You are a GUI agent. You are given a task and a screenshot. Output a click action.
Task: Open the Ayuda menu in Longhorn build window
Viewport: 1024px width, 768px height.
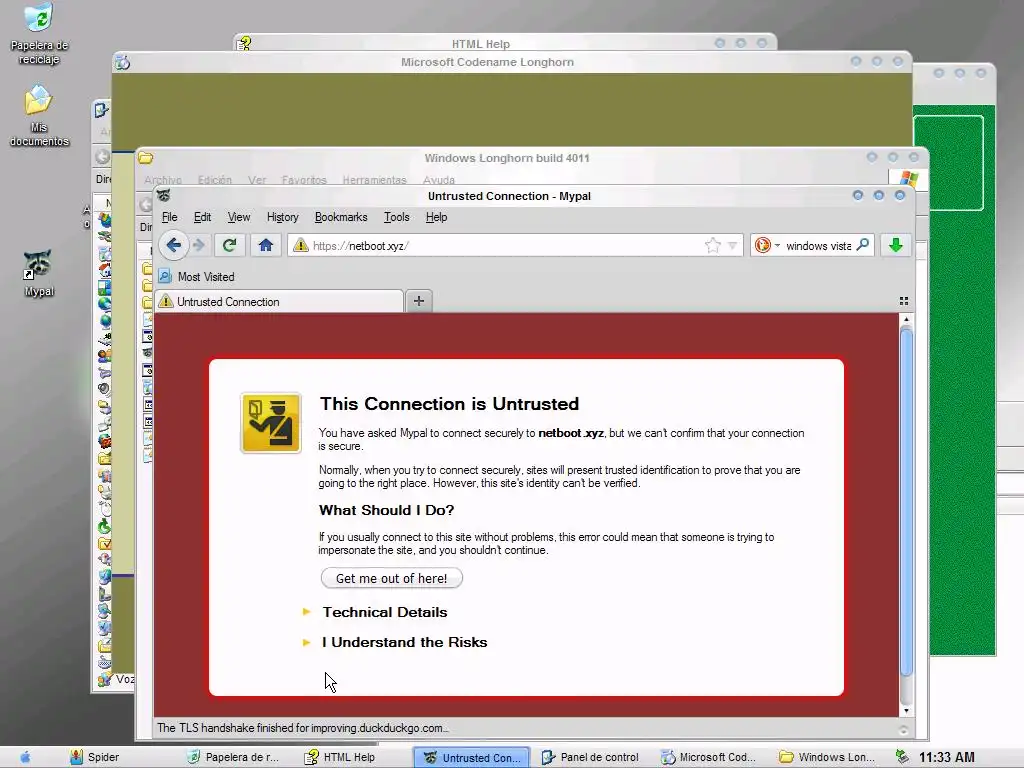pos(439,180)
